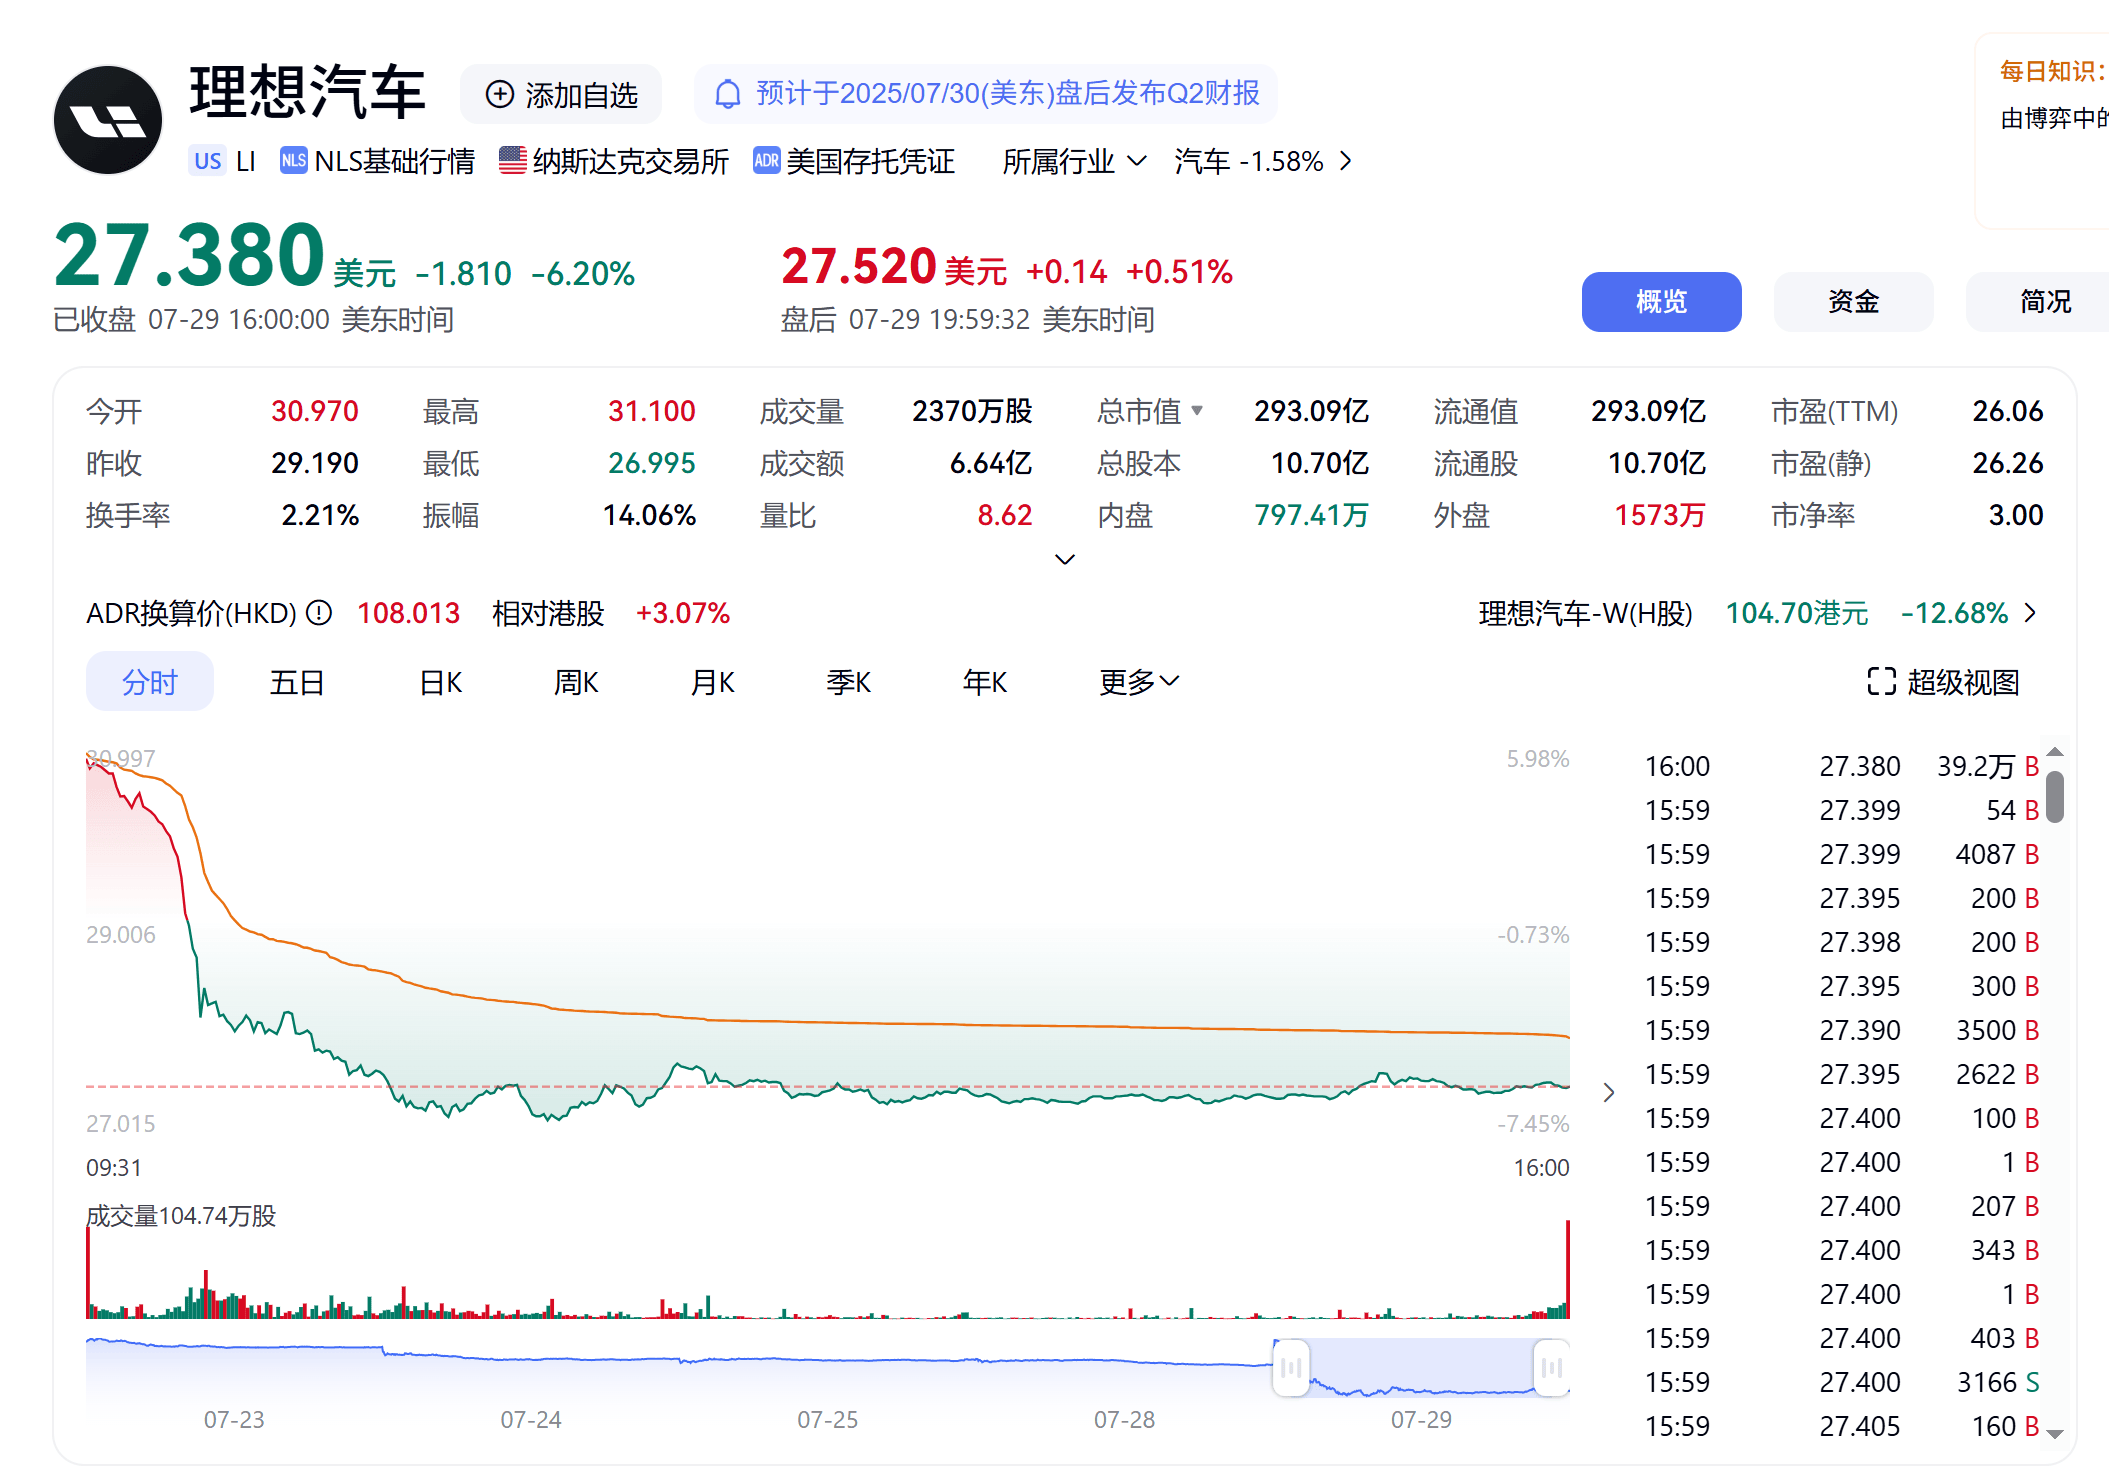Click the 成交量104.74万股 label
The width and height of the screenshot is (2109, 1477).
tap(181, 1215)
